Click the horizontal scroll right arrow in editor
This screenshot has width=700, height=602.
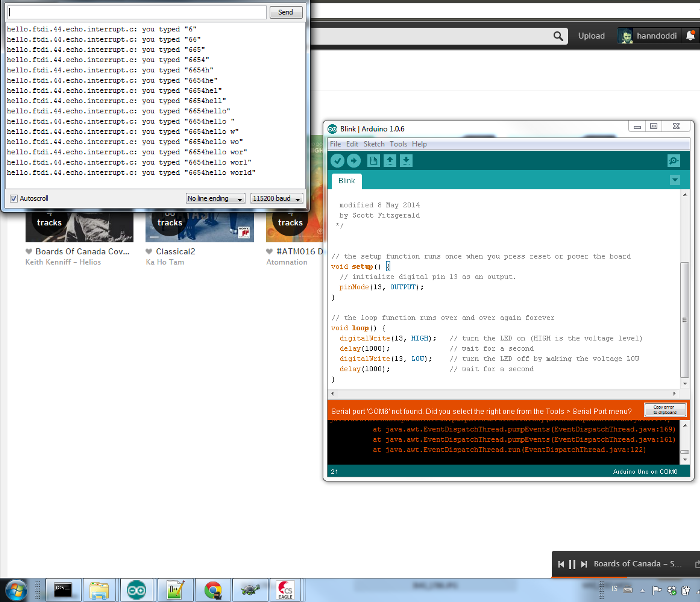tap(674, 393)
